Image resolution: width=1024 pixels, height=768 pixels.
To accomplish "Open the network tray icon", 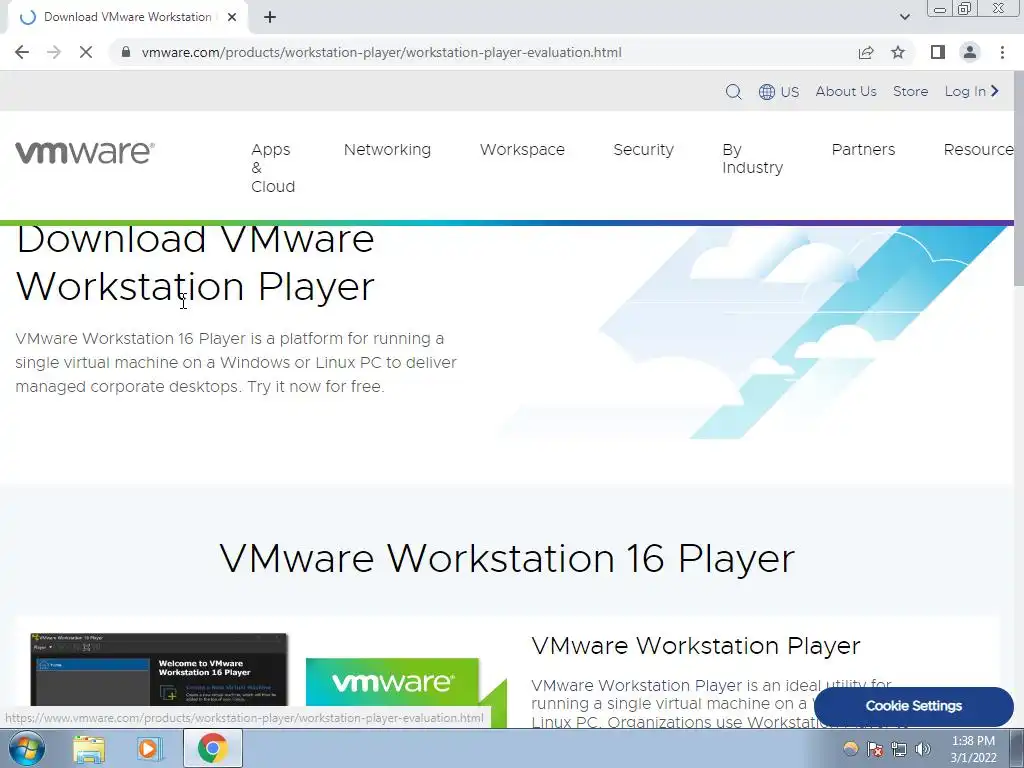I will pos(899,749).
